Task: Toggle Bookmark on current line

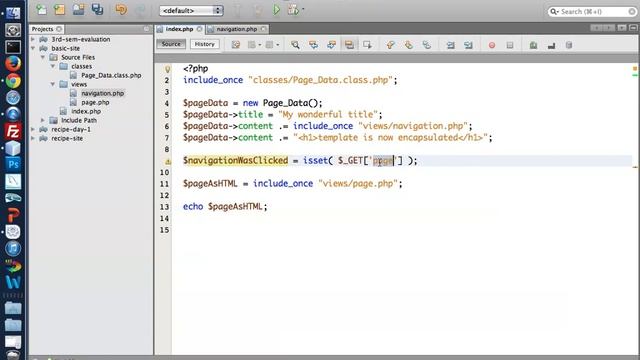Action: pos(427,45)
